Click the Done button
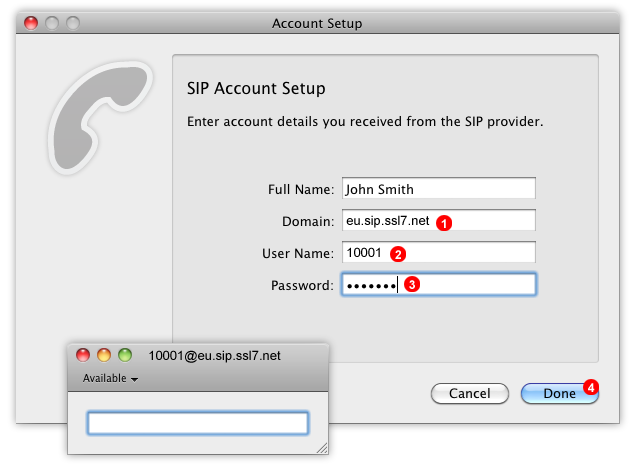 [x=560, y=393]
